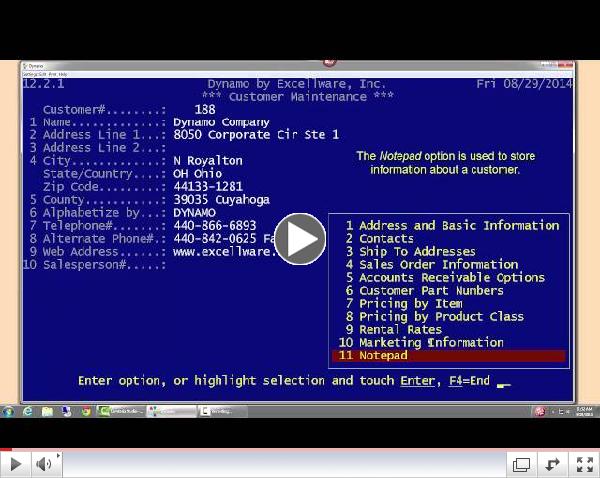Open Internet Explorer from the taskbar

(x=28, y=411)
